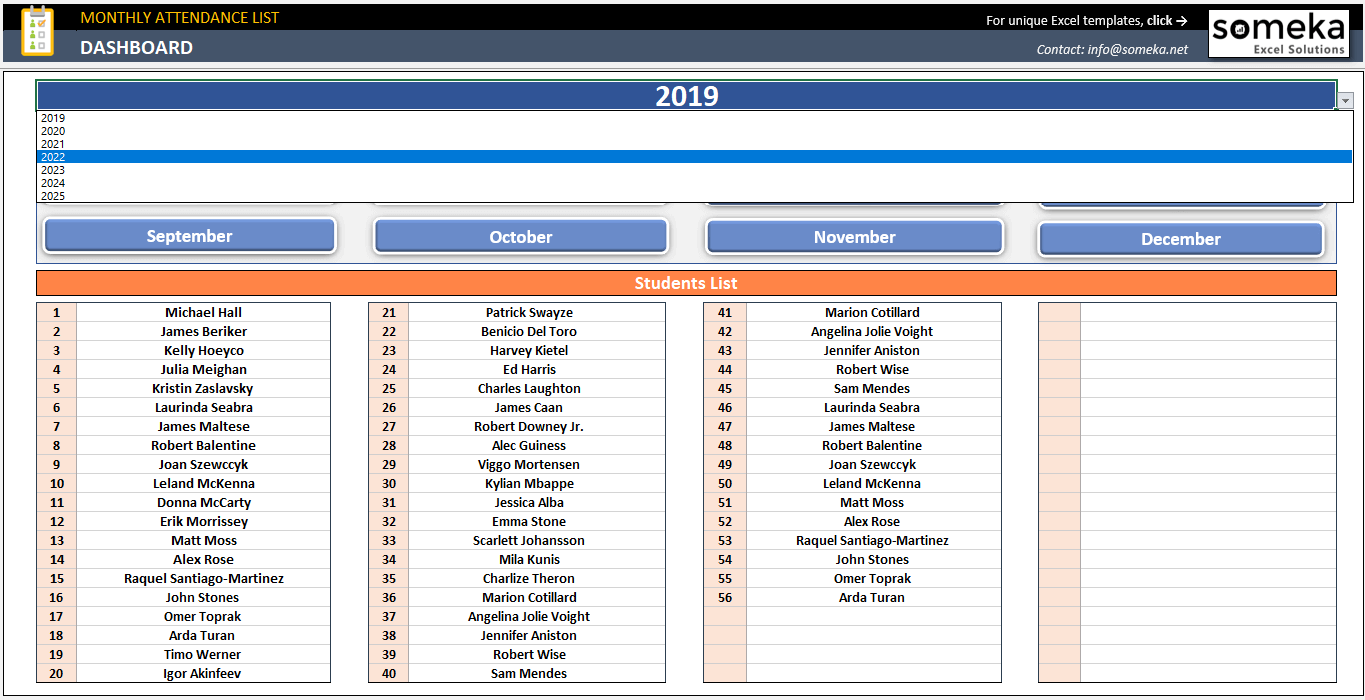This screenshot has width=1365, height=700.
Task: Click John Stones in row 16
Action: tap(203, 598)
